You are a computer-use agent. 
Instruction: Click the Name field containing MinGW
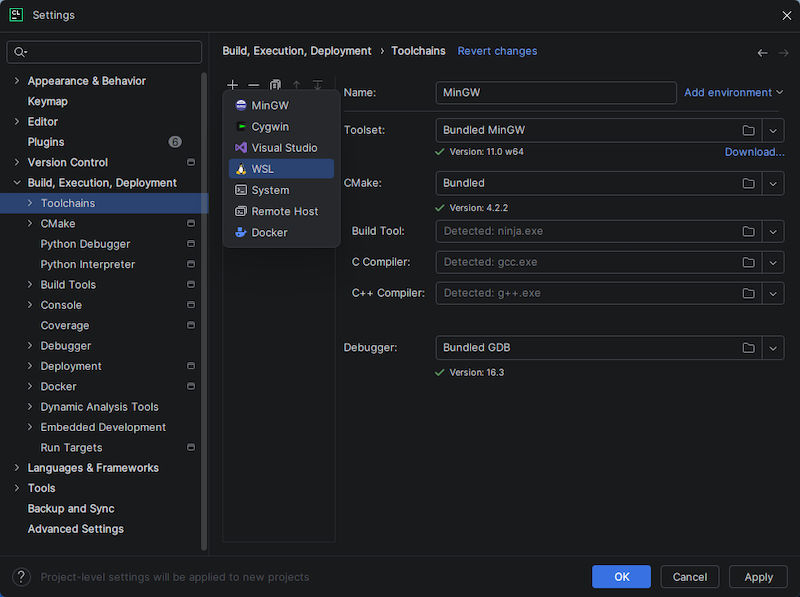click(x=556, y=92)
